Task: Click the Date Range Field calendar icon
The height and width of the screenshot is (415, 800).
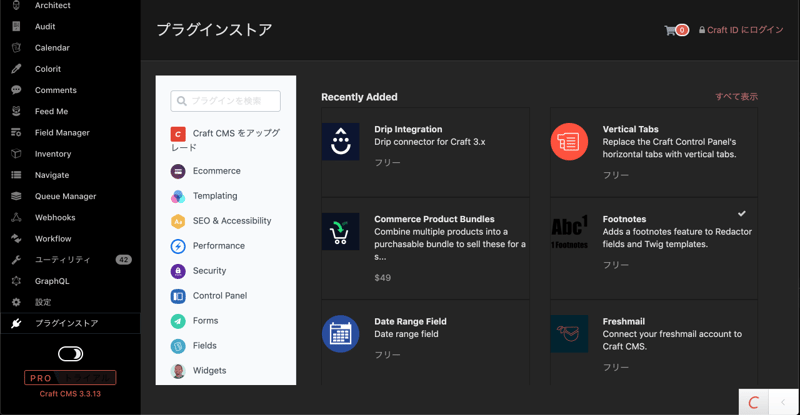Action: coord(340,334)
